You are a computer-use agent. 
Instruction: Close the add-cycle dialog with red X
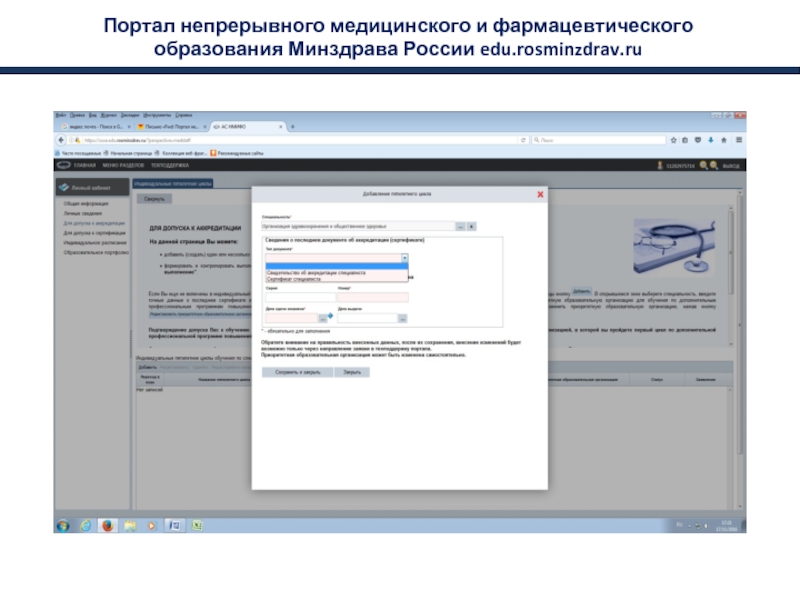coord(541,194)
